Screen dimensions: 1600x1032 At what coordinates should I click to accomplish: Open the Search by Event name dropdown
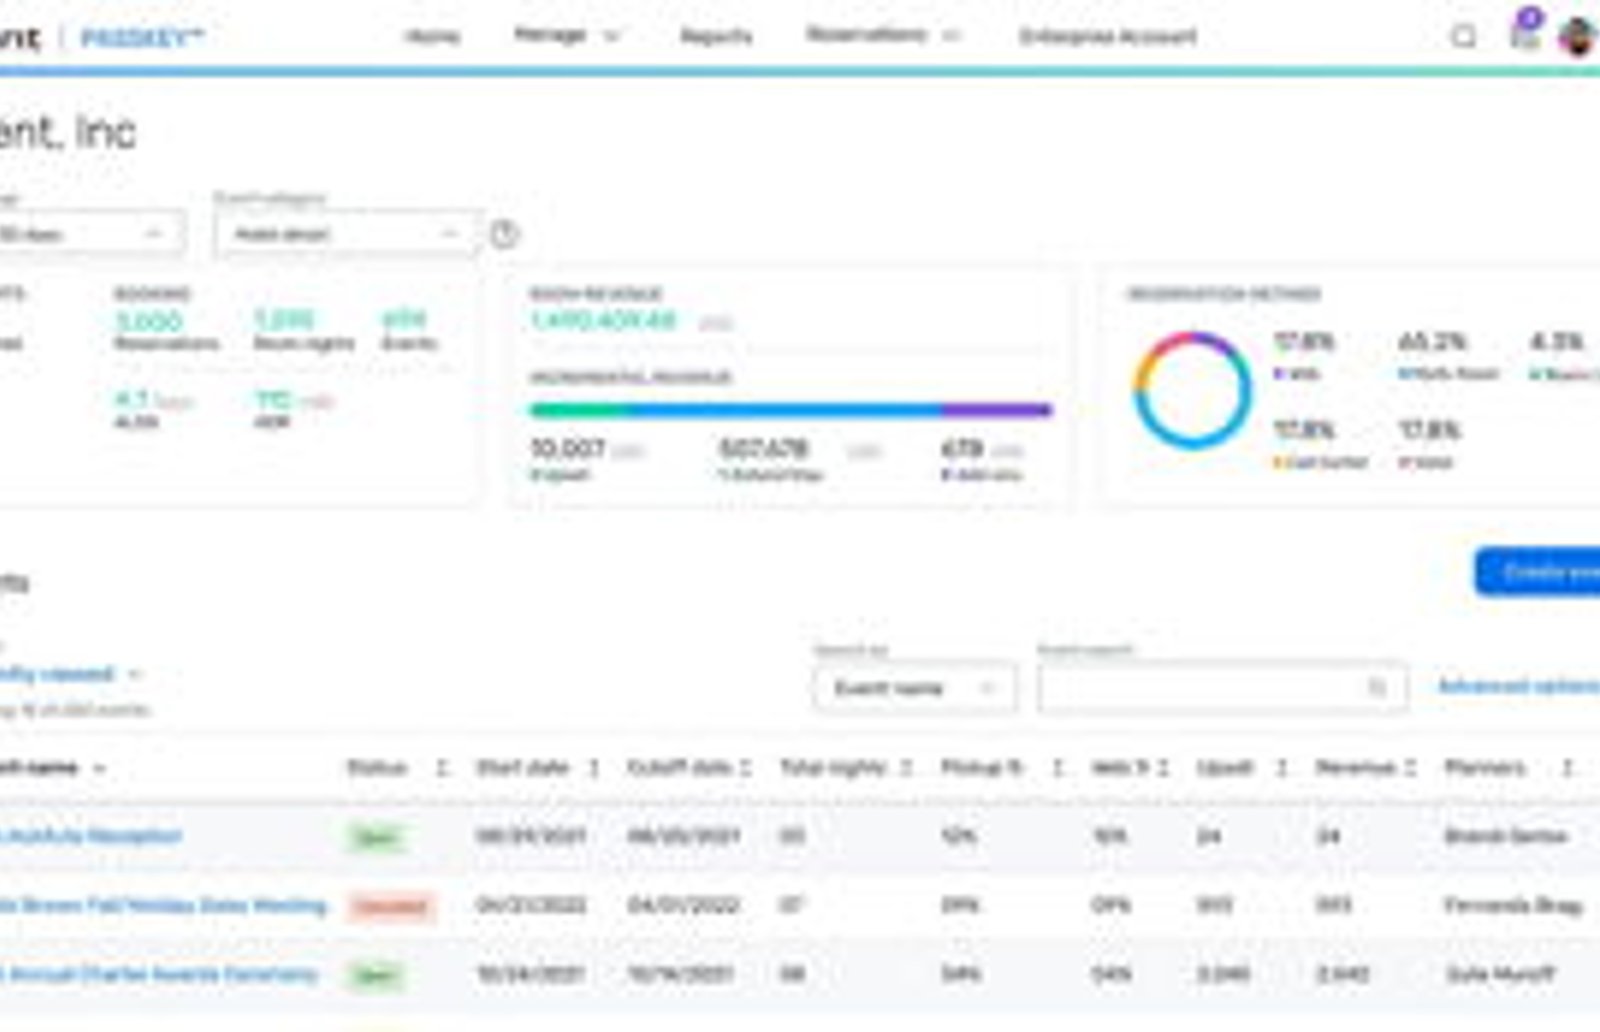point(914,688)
